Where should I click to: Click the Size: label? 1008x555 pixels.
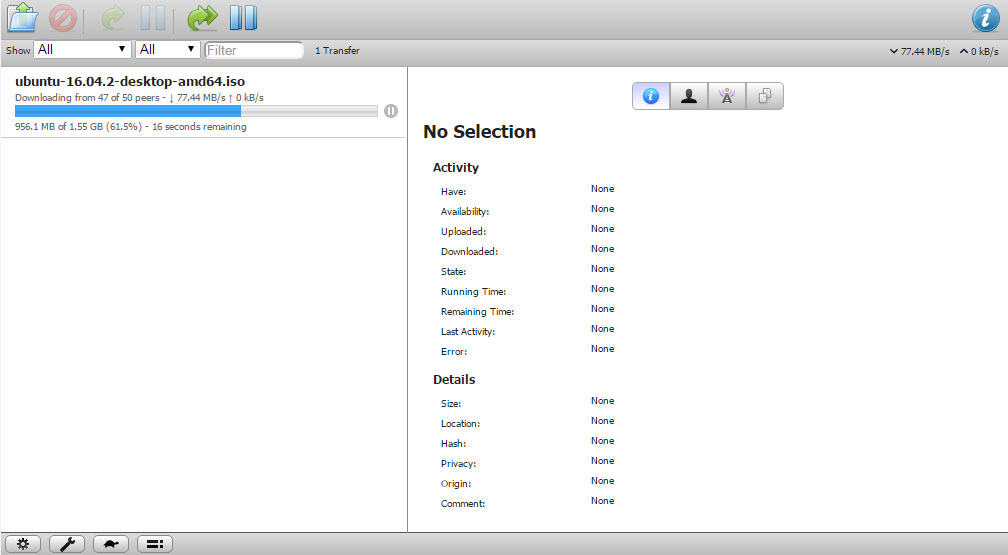451,404
